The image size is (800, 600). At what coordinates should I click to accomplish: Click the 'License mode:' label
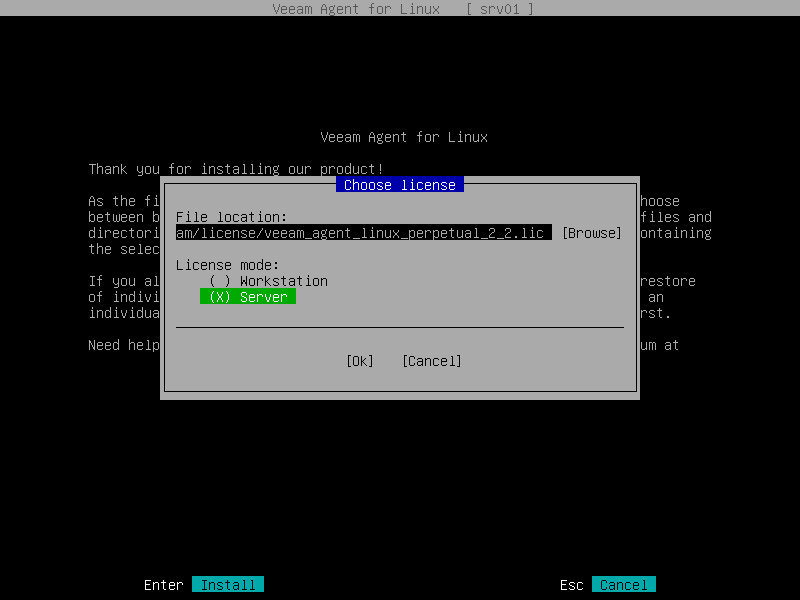pyautogui.click(x=228, y=265)
